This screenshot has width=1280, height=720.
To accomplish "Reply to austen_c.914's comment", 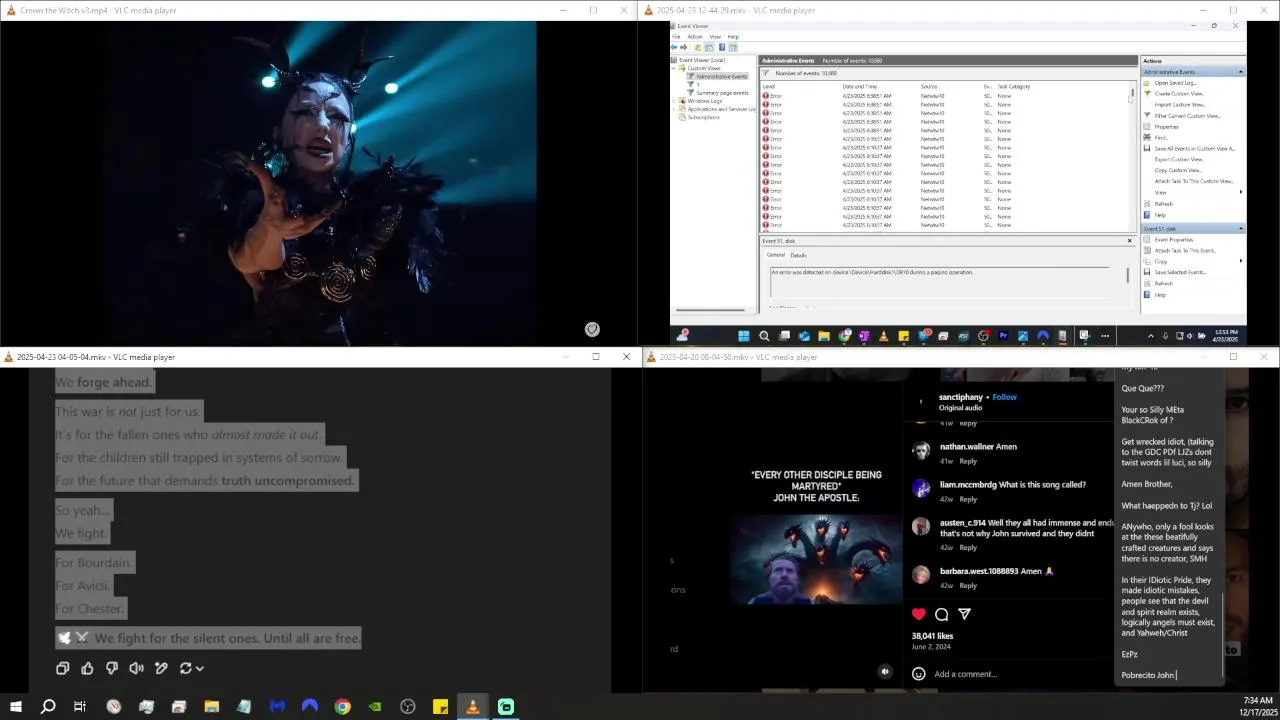I will point(968,548).
